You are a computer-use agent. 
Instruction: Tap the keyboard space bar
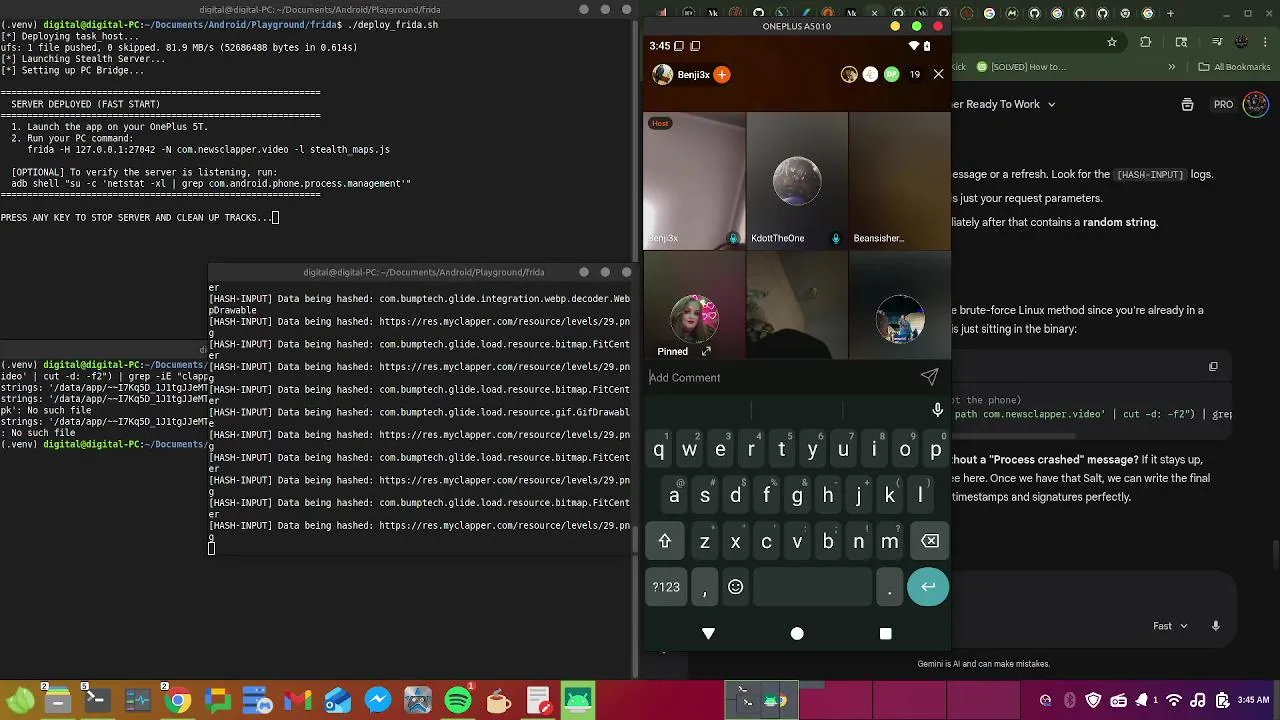click(x=812, y=587)
